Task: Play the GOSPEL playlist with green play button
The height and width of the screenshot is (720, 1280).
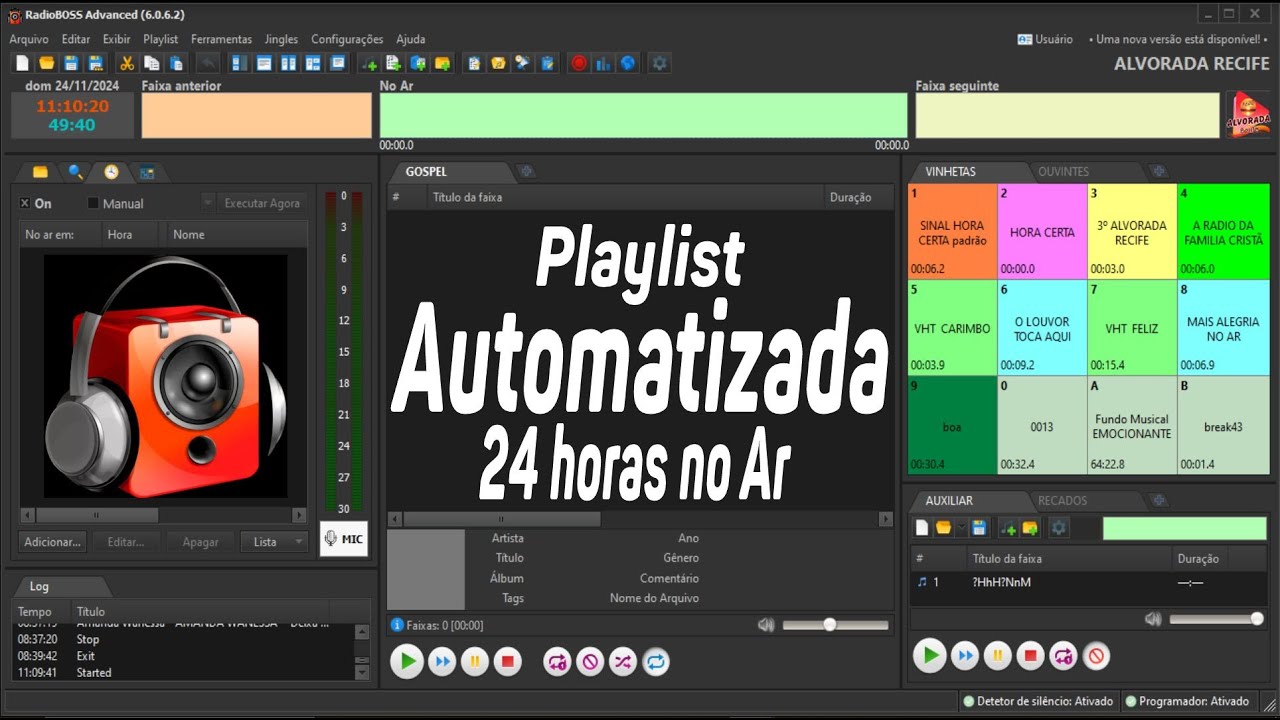Action: pos(407,661)
